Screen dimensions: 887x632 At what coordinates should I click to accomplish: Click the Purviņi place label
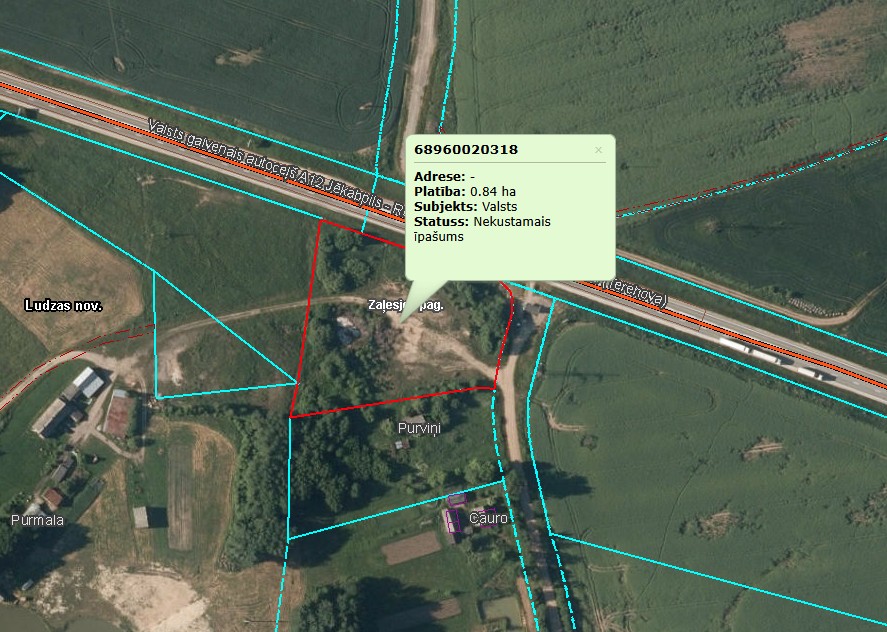419,428
